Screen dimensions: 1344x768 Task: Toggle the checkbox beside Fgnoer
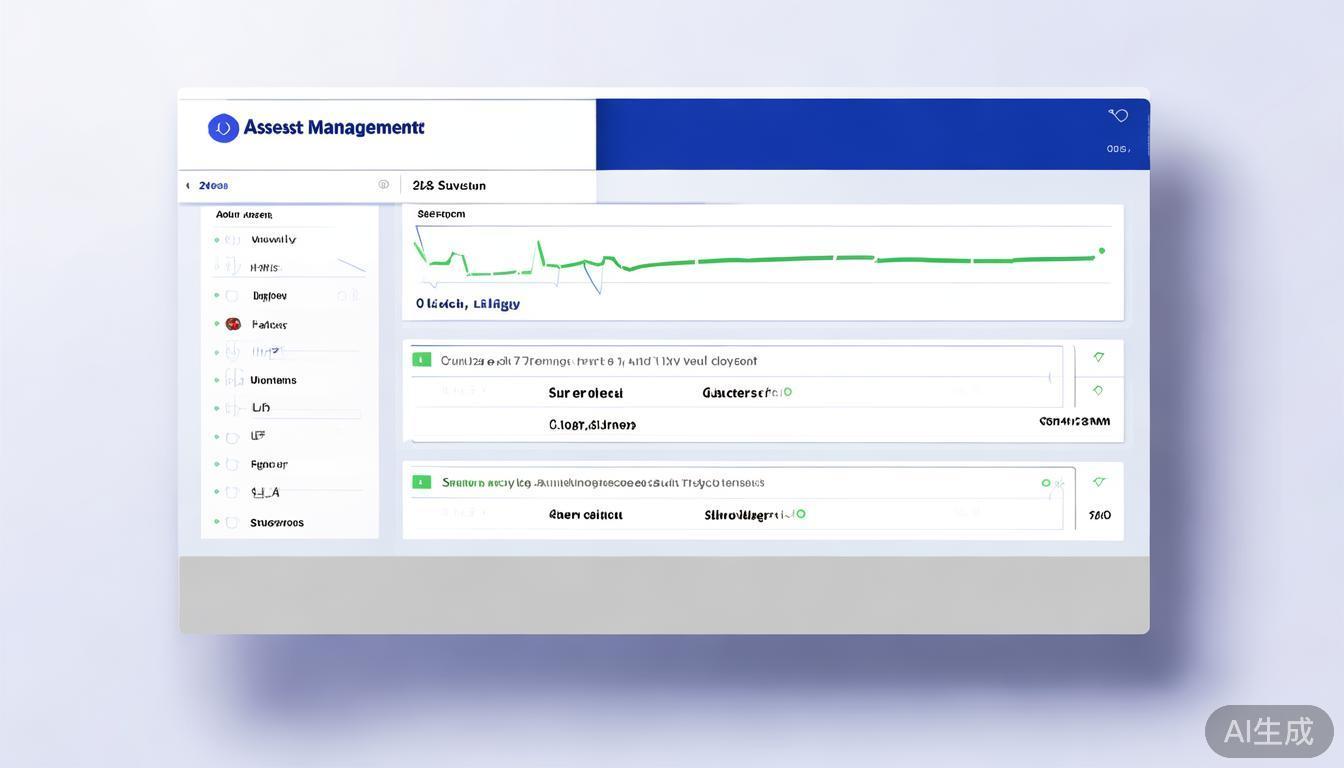(x=232, y=464)
